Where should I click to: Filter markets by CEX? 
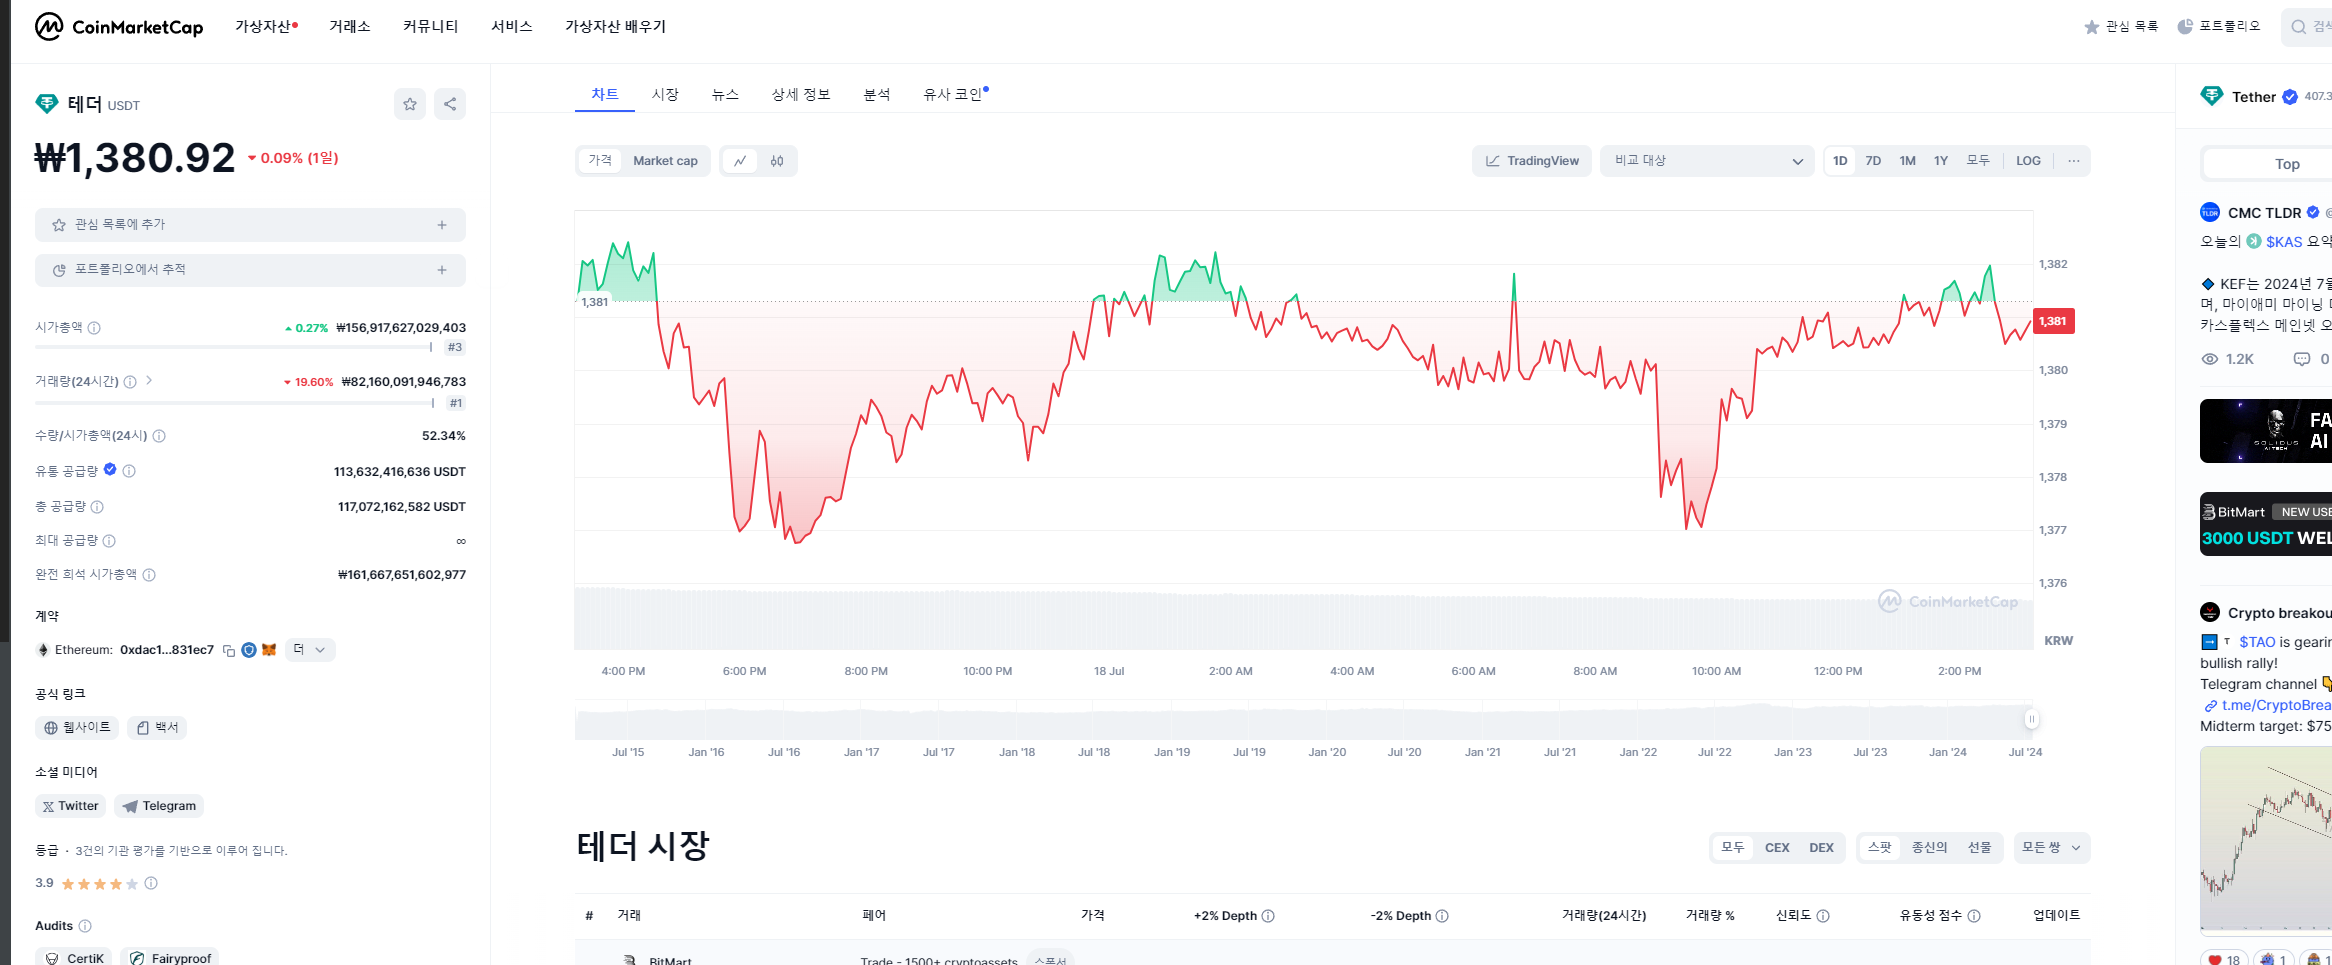(x=1777, y=848)
